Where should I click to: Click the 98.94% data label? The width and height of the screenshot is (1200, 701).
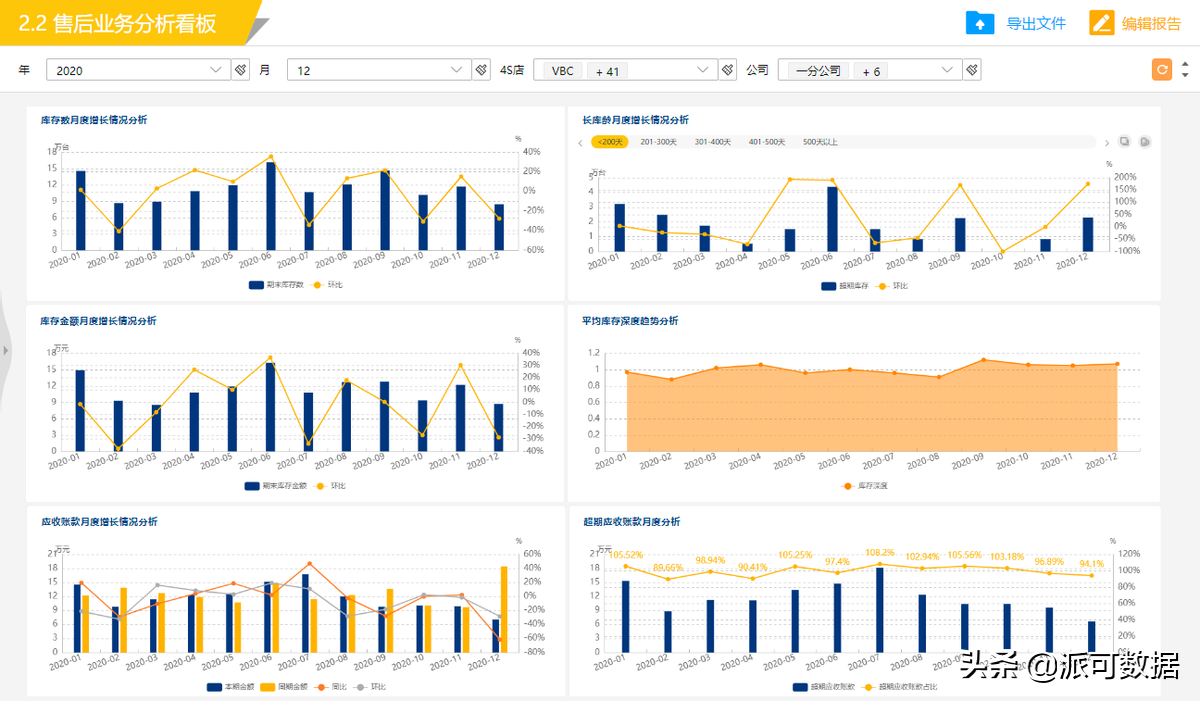click(710, 560)
